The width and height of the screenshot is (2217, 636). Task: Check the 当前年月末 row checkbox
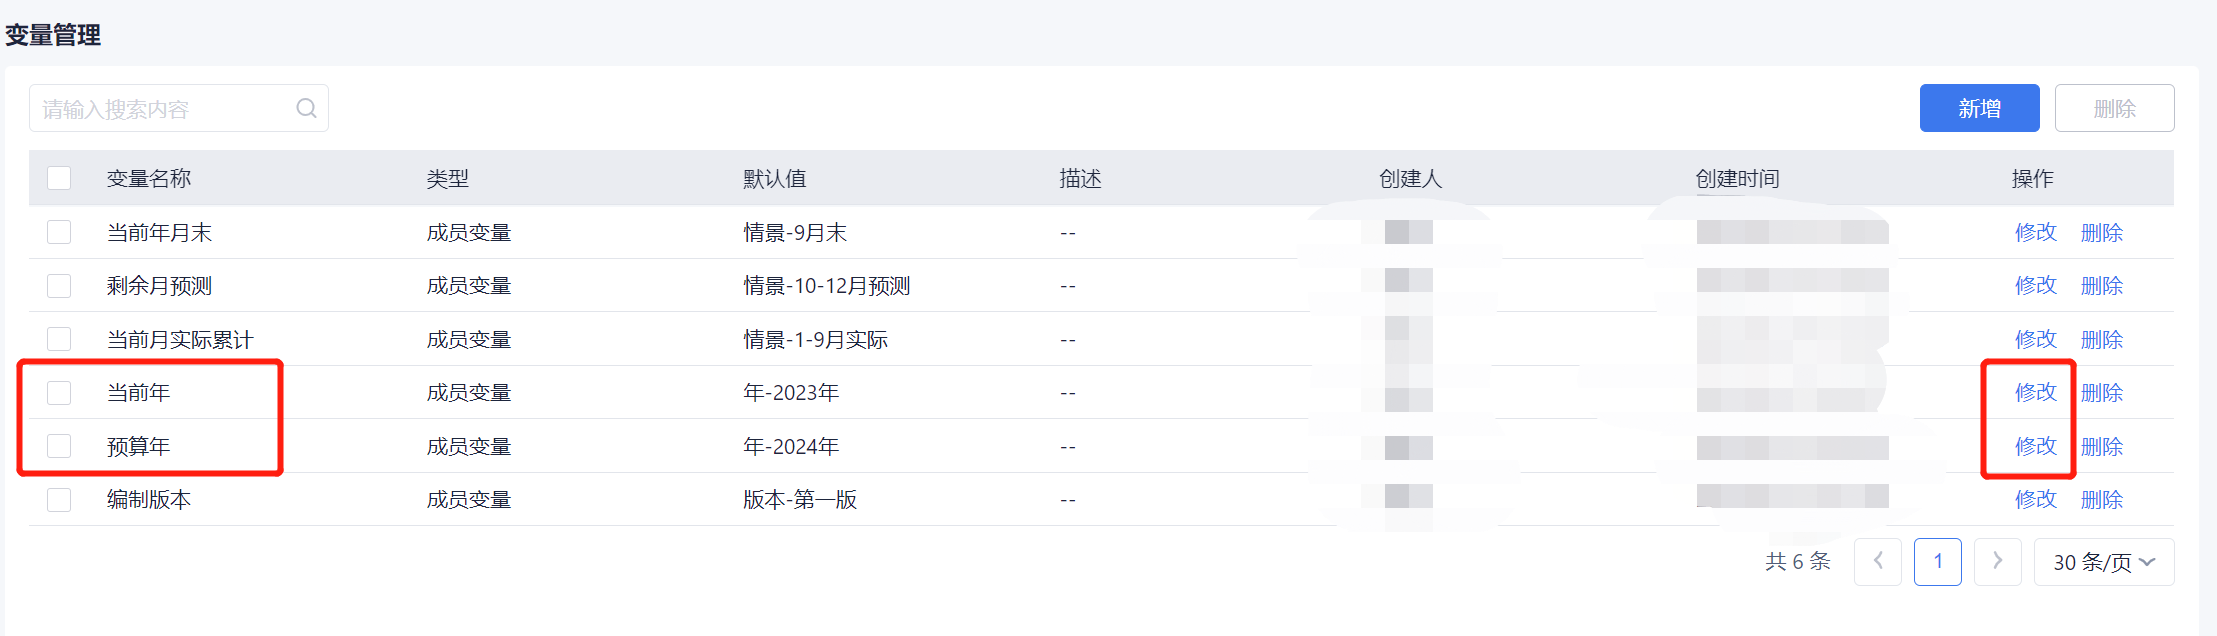(x=59, y=232)
